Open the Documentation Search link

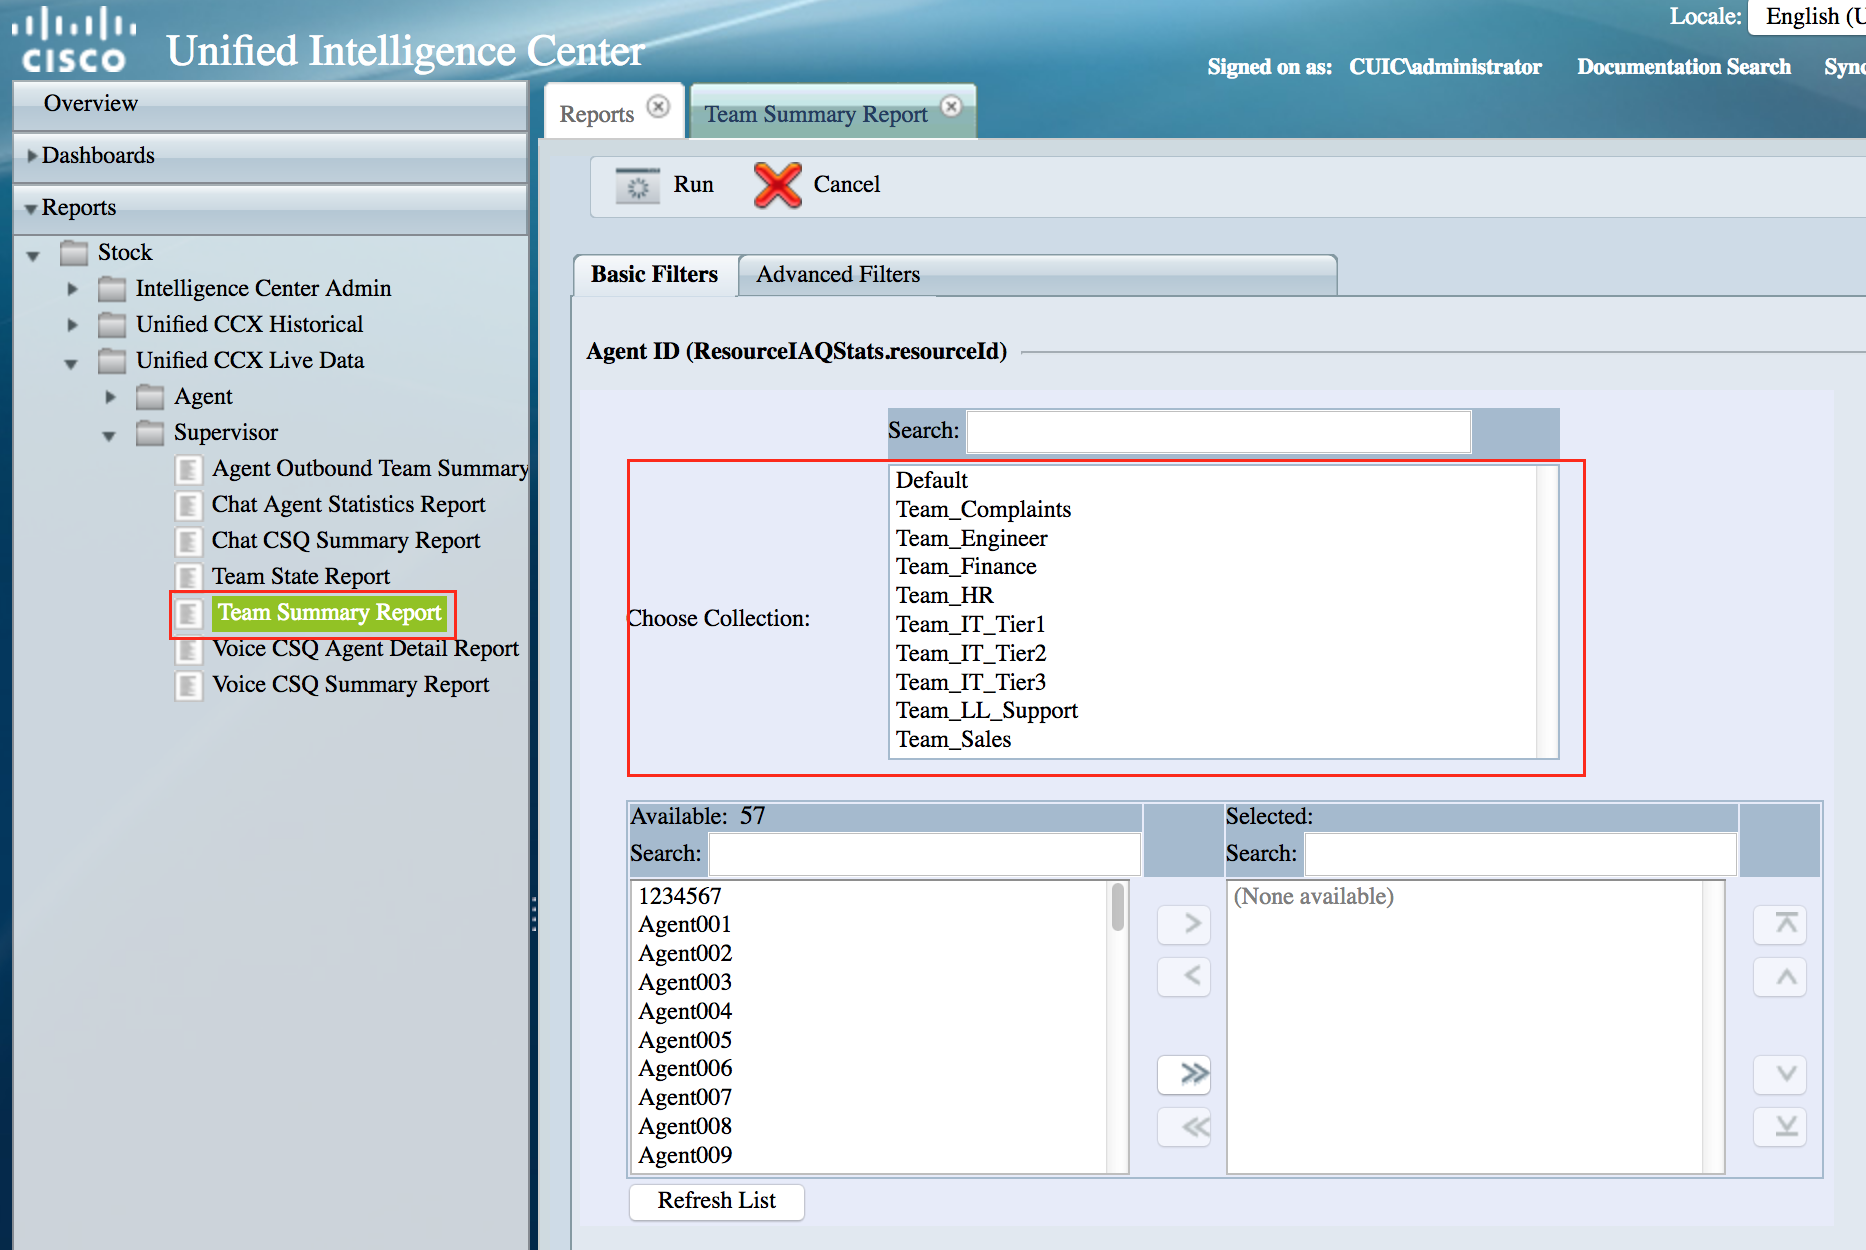[x=1684, y=67]
